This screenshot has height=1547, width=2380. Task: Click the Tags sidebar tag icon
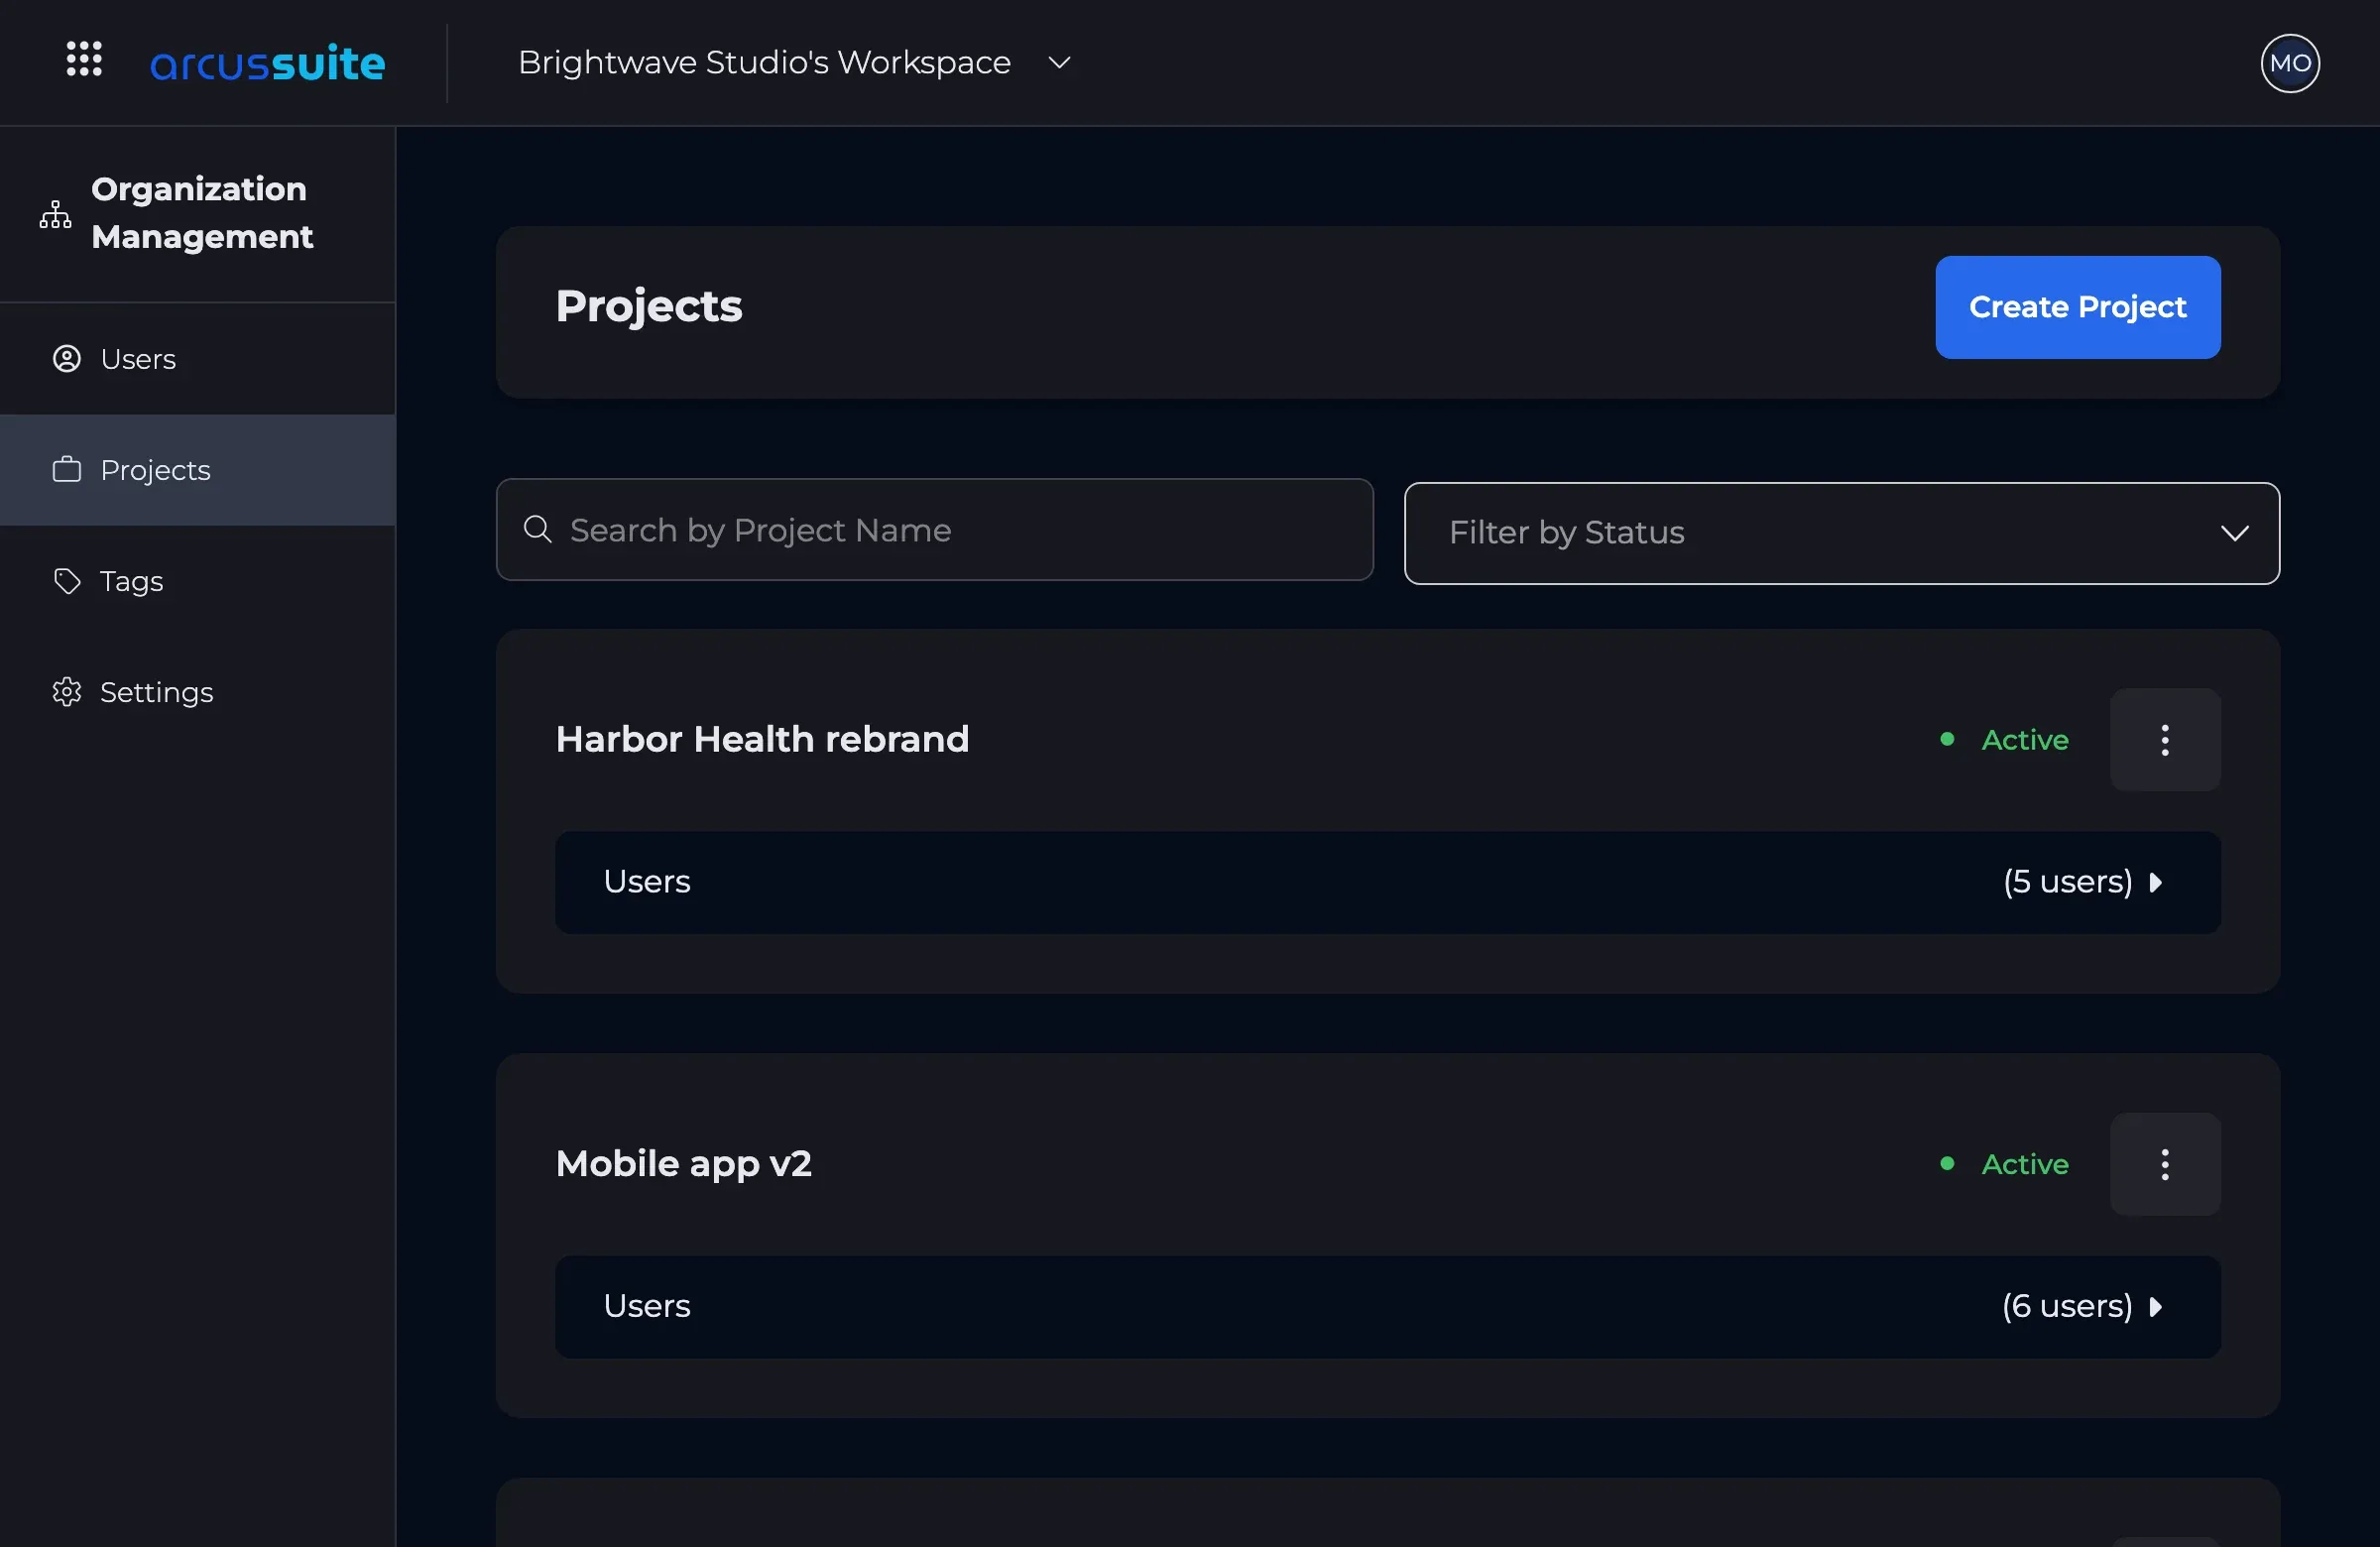click(x=67, y=581)
